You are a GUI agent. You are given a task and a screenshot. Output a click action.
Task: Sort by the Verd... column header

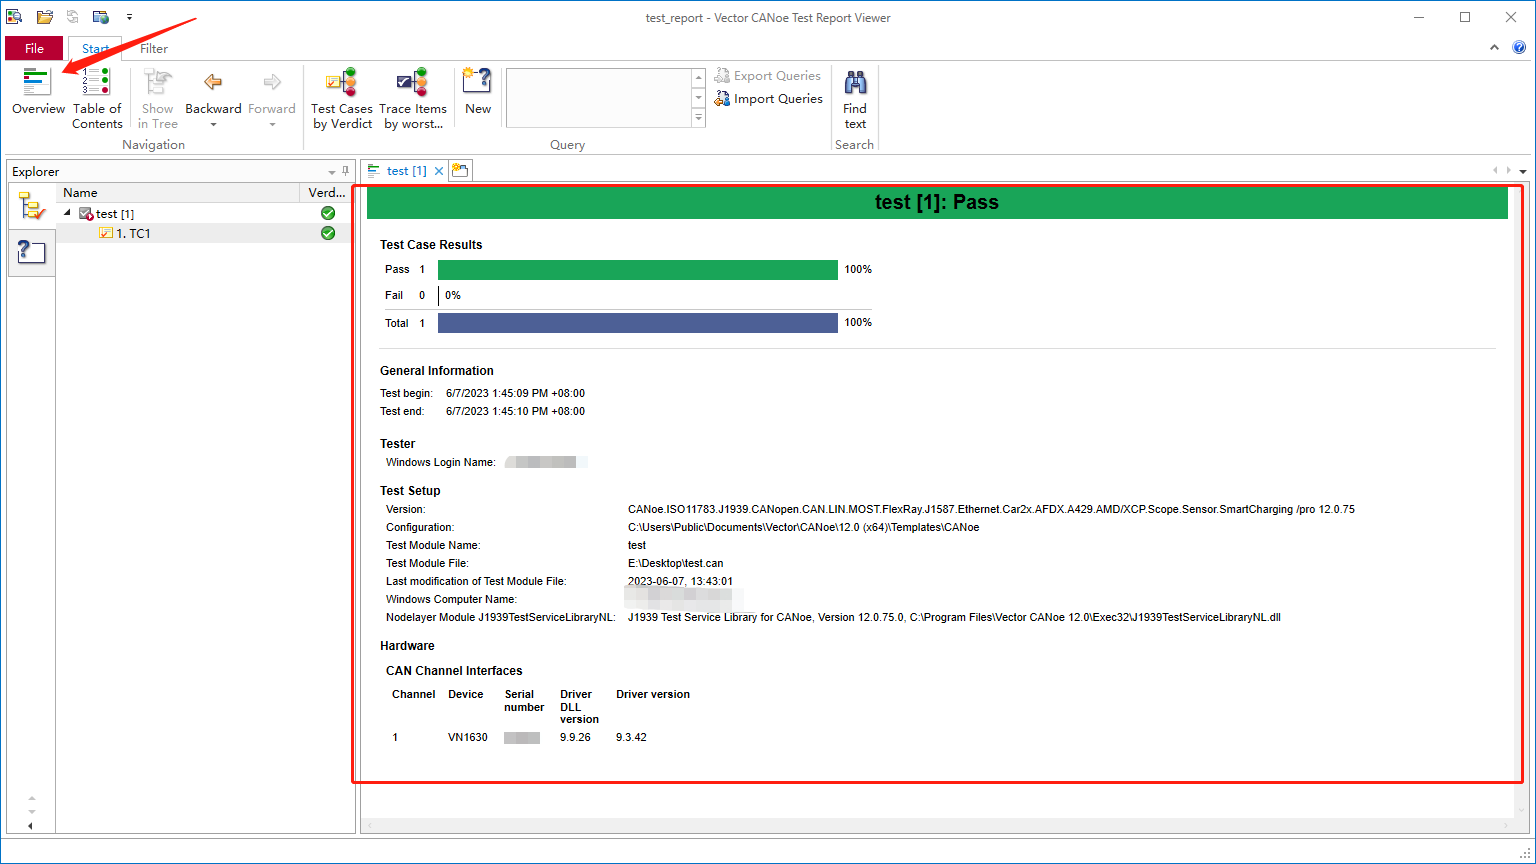coord(326,192)
